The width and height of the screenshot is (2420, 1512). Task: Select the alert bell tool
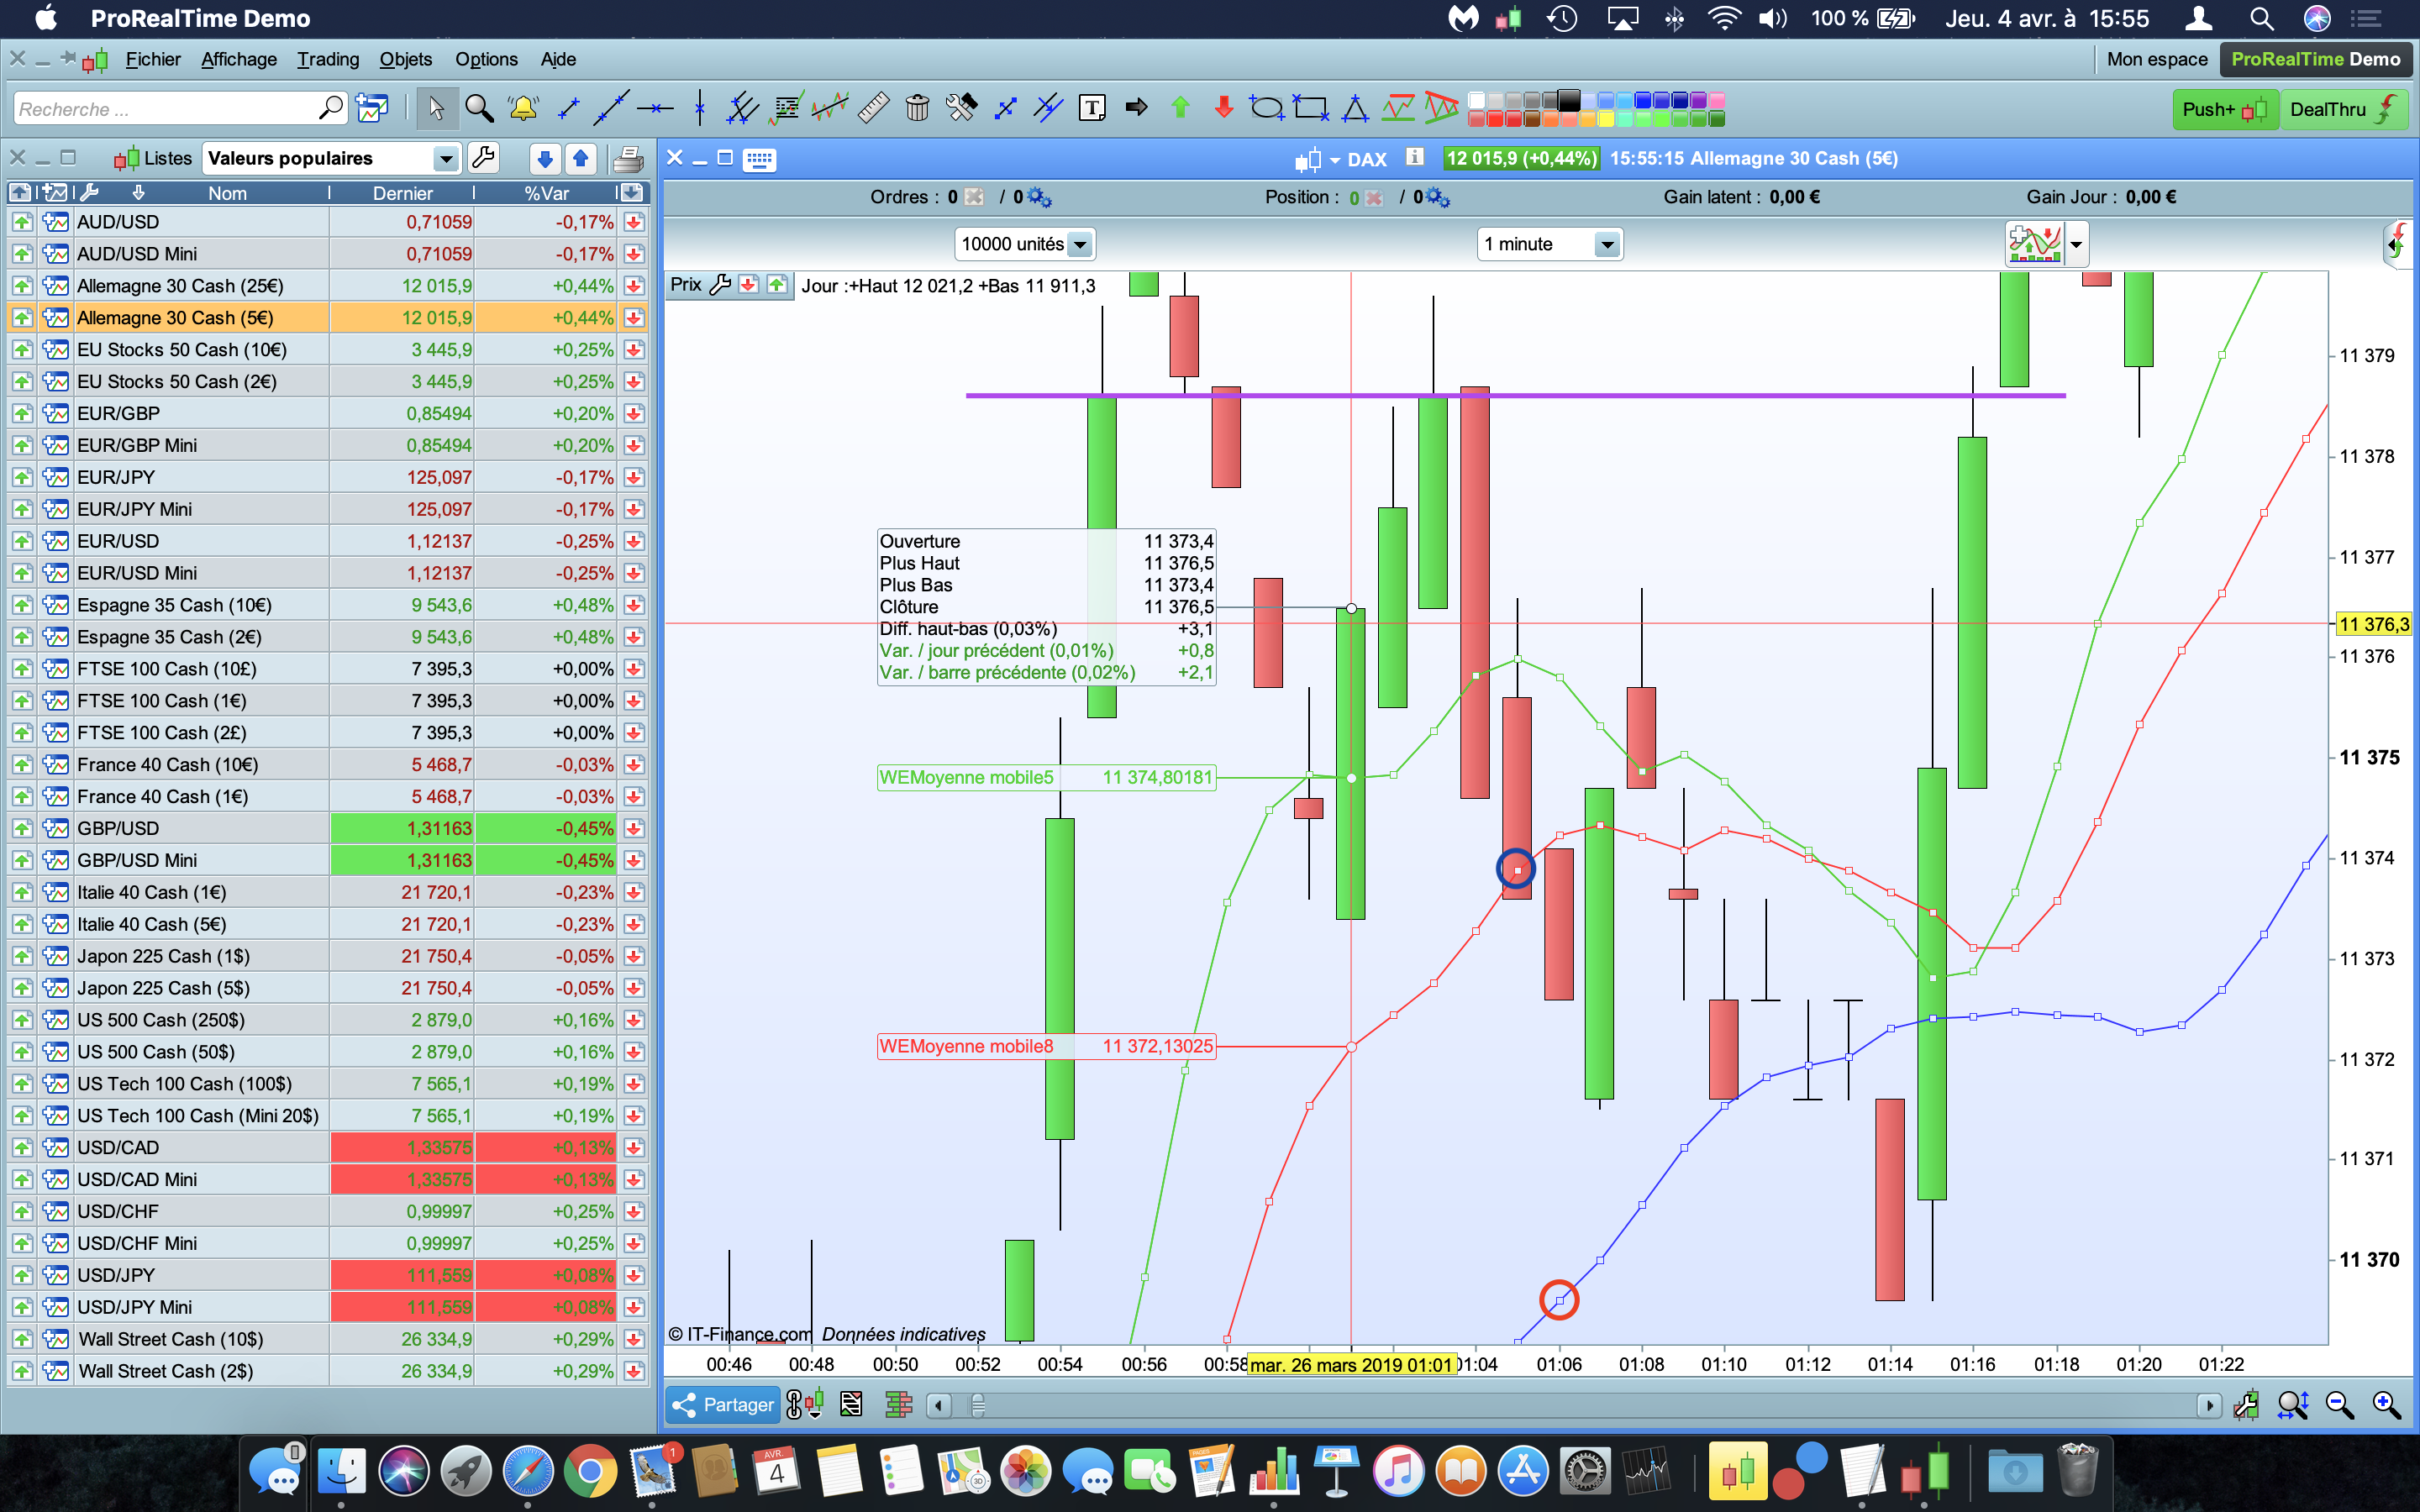[x=523, y=108]
